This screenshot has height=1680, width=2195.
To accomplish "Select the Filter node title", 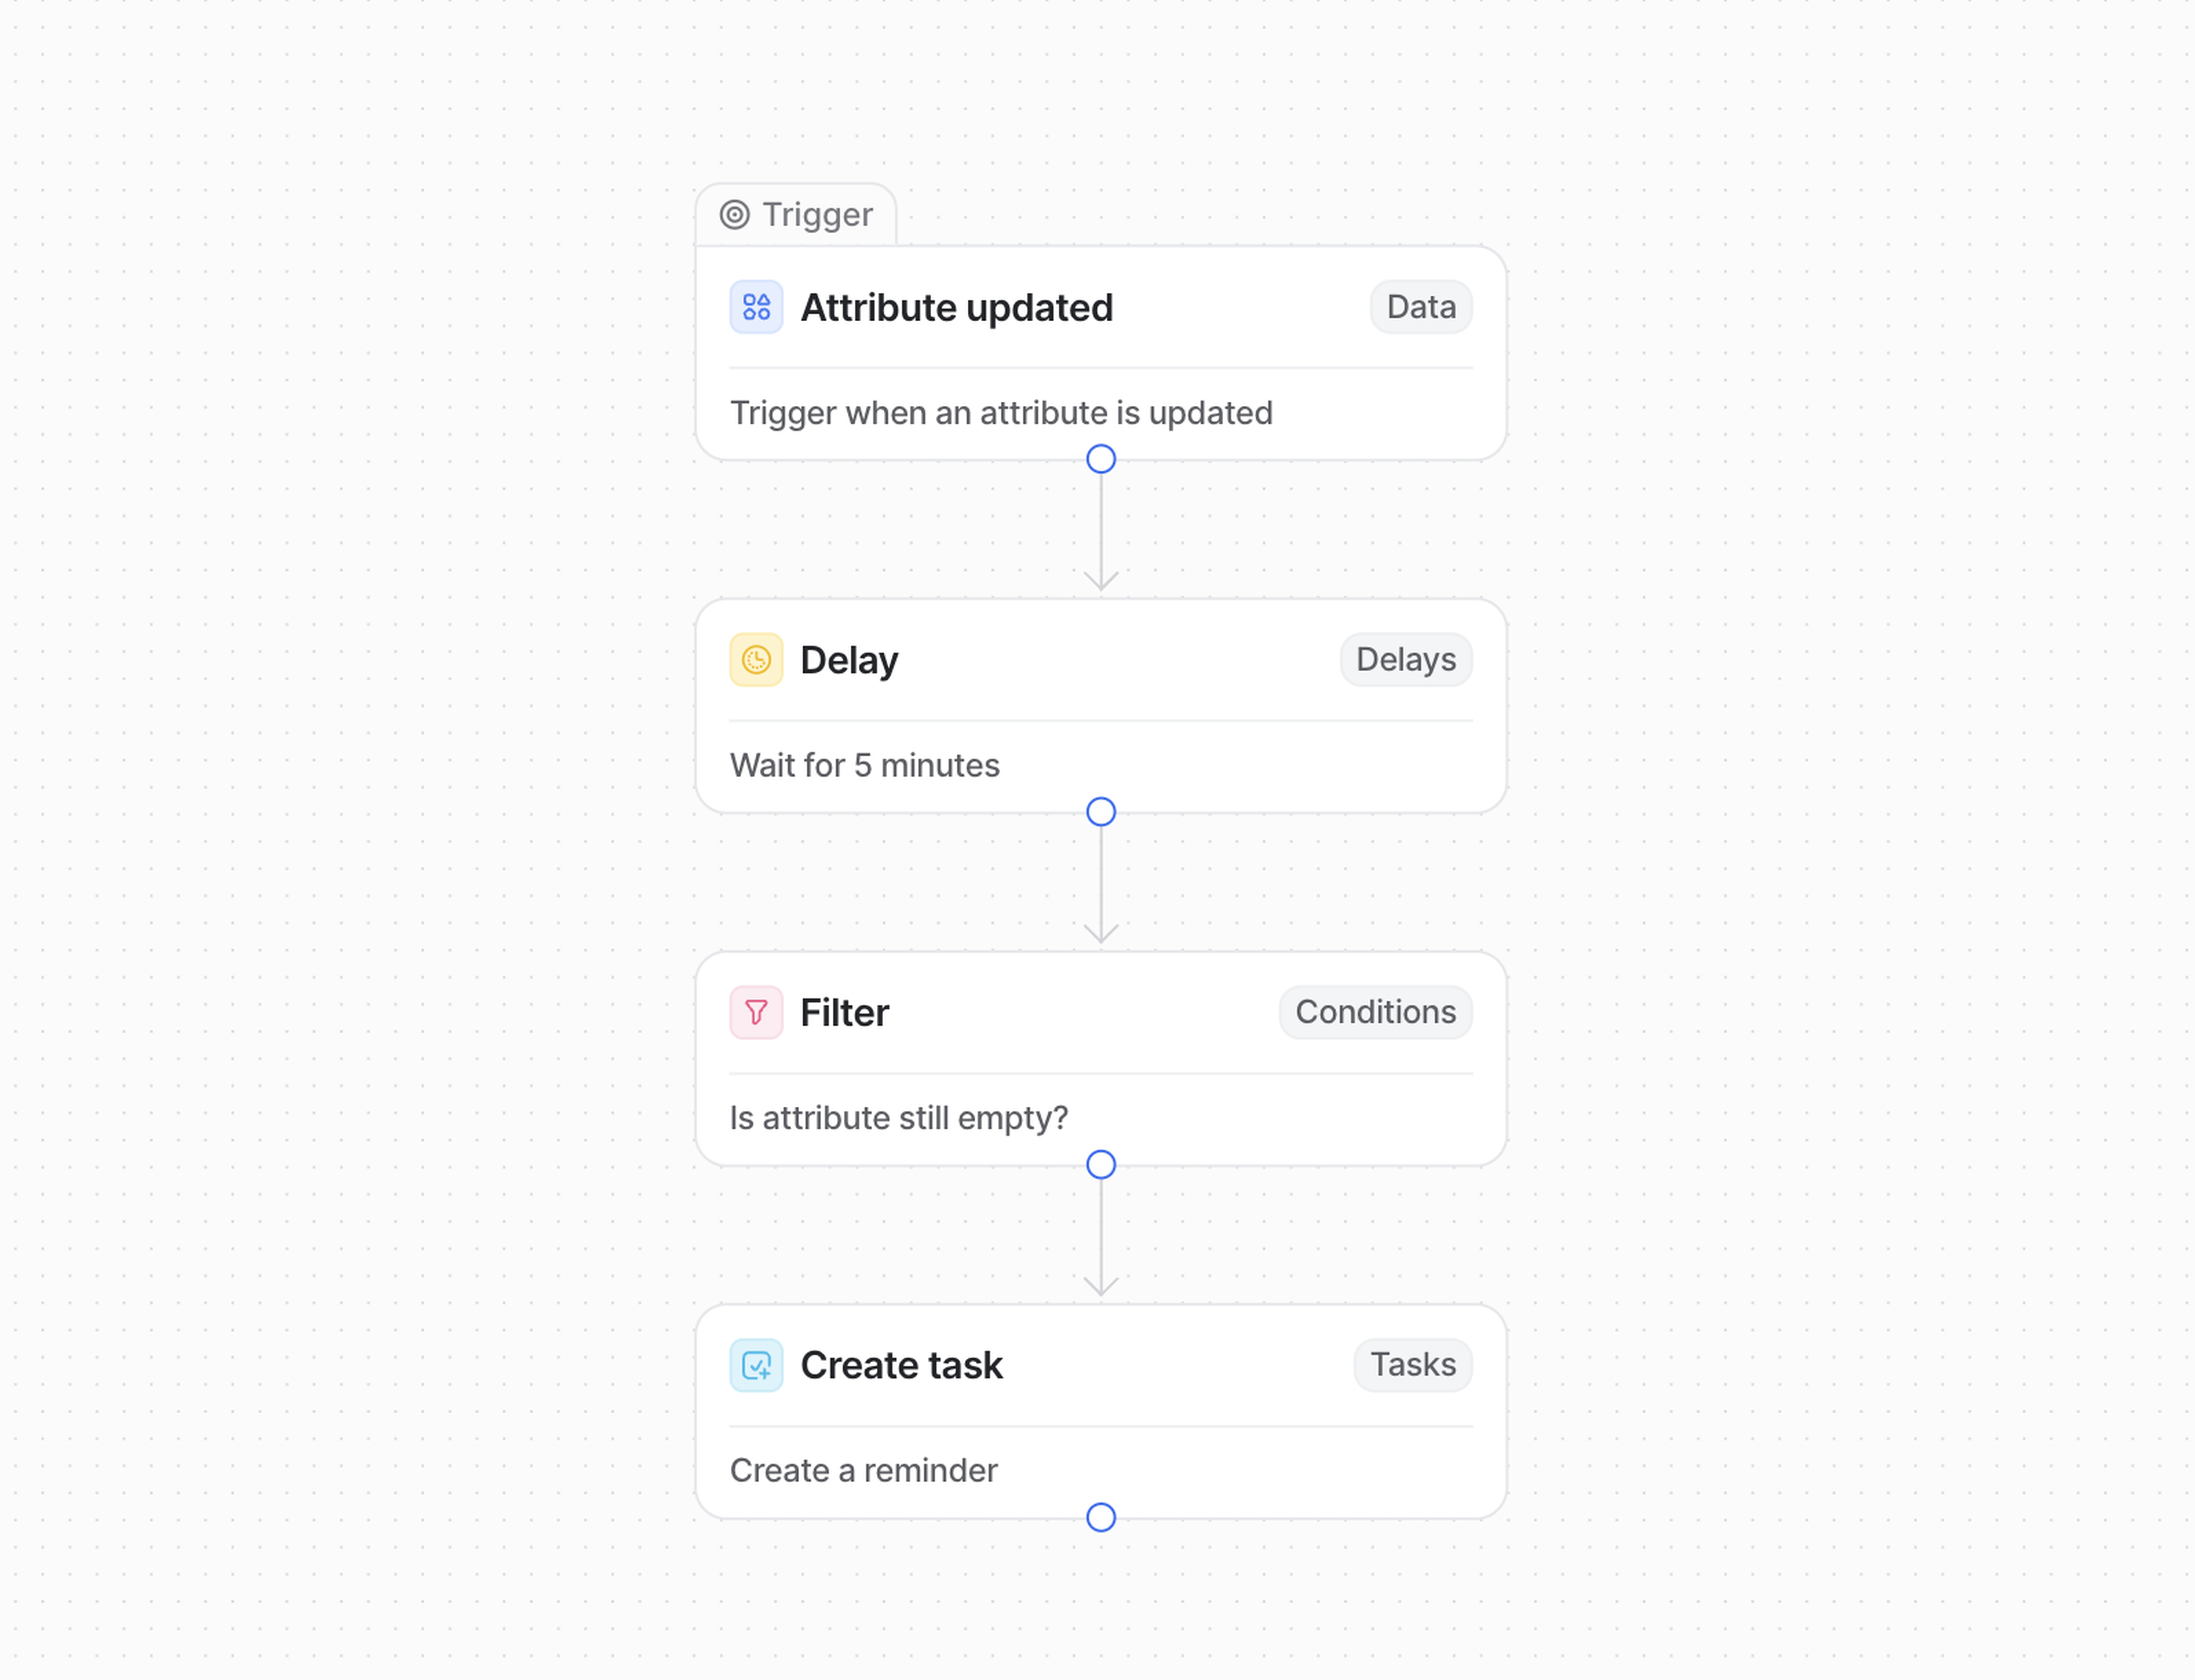I will tap(844, 1013).
